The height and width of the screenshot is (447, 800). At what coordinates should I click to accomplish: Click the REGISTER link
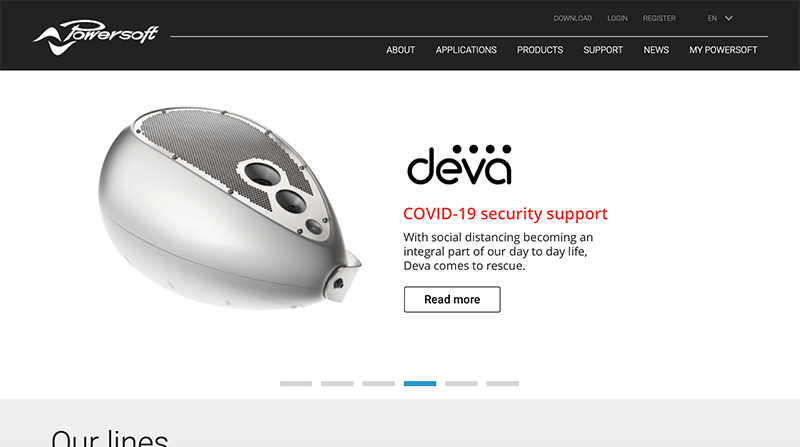click(659, 18)
